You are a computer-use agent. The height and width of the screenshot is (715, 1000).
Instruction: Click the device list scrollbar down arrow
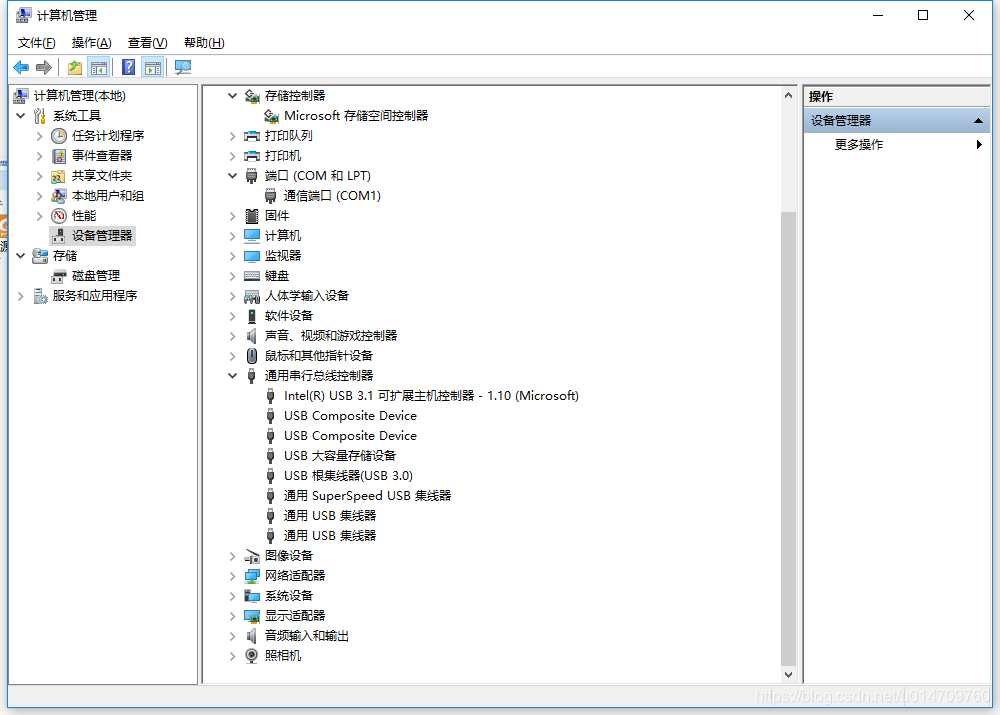pos(788,675)
